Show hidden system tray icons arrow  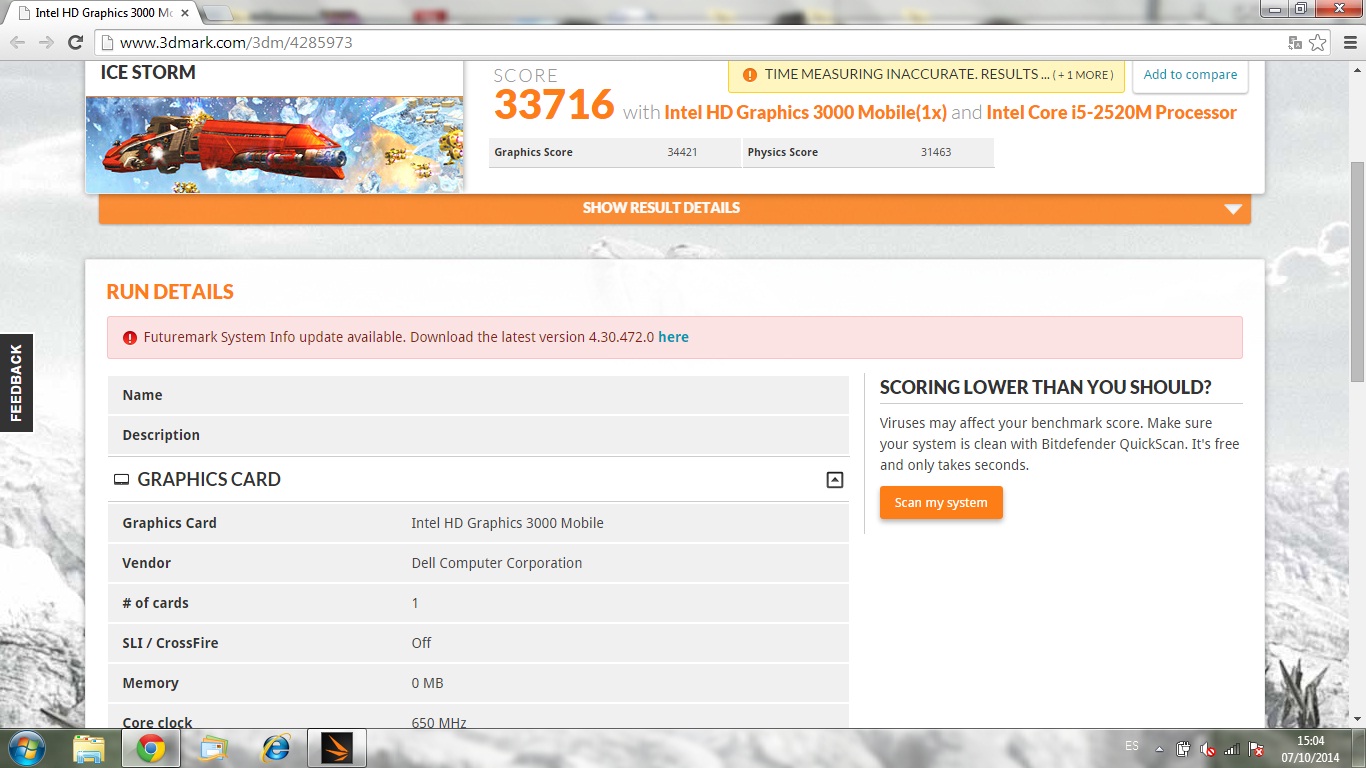click(x=1159, y=748)
